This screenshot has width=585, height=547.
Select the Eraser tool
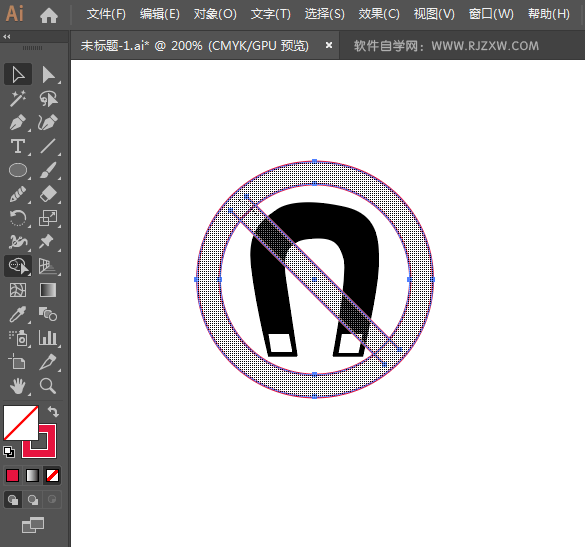(x=49, y=194)
